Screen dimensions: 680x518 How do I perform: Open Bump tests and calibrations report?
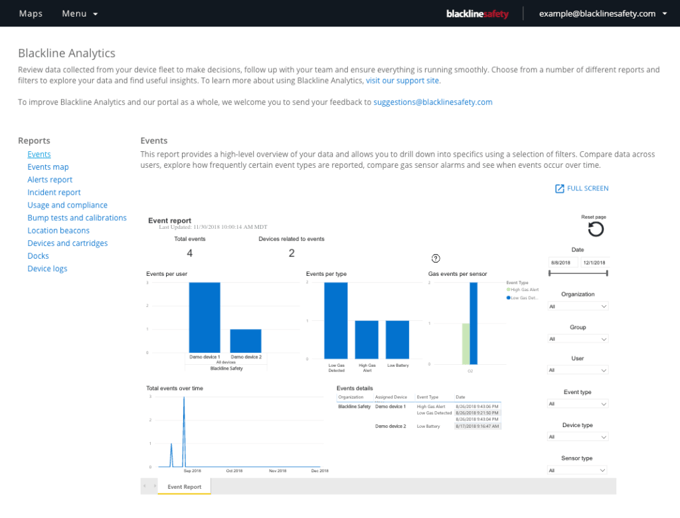(77, 218)
